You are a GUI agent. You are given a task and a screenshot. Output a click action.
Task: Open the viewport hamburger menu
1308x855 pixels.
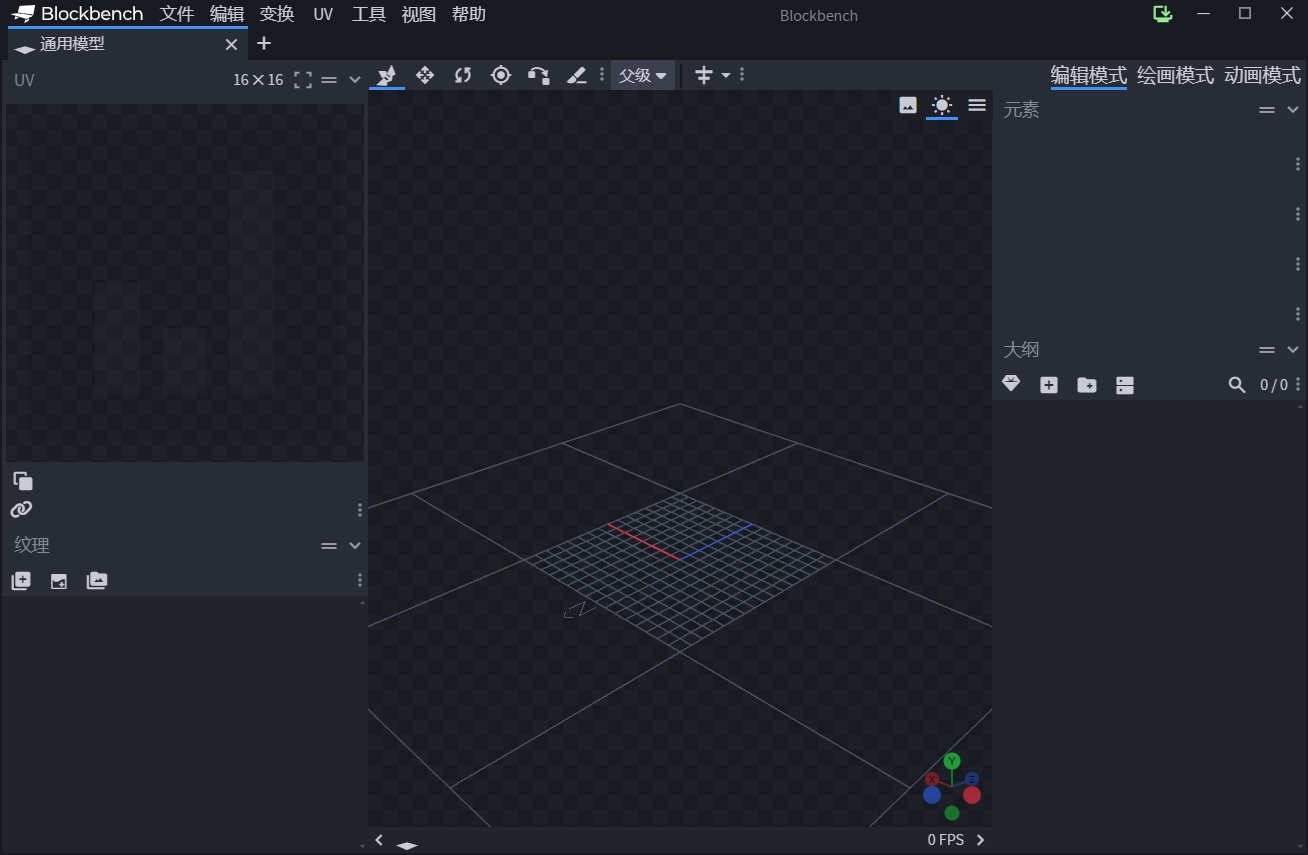(x=977, y=105)
